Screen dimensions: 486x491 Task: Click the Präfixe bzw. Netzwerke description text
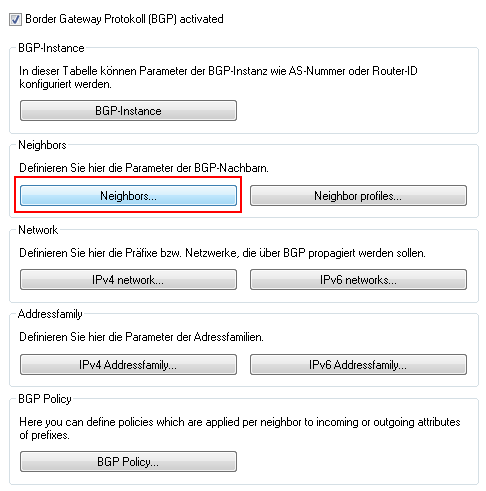[x=222, y=253]
